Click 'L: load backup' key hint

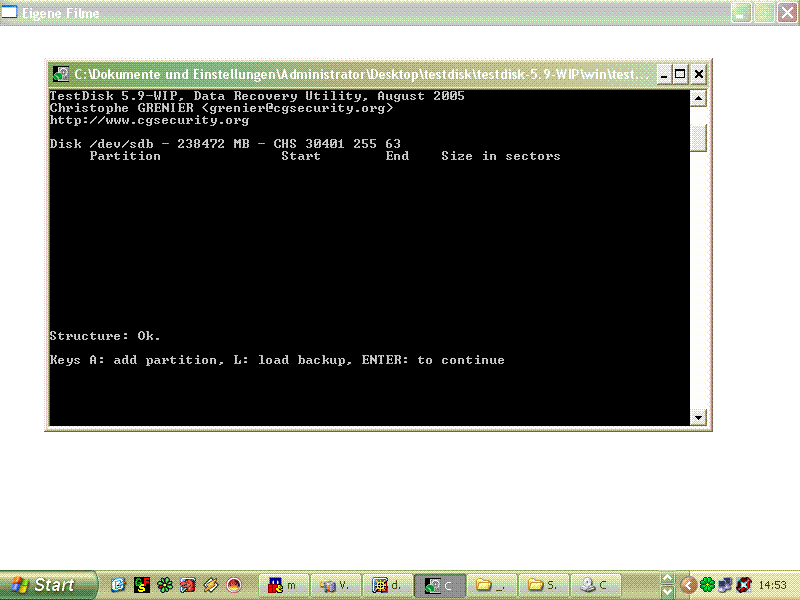[x=293, y=360]
